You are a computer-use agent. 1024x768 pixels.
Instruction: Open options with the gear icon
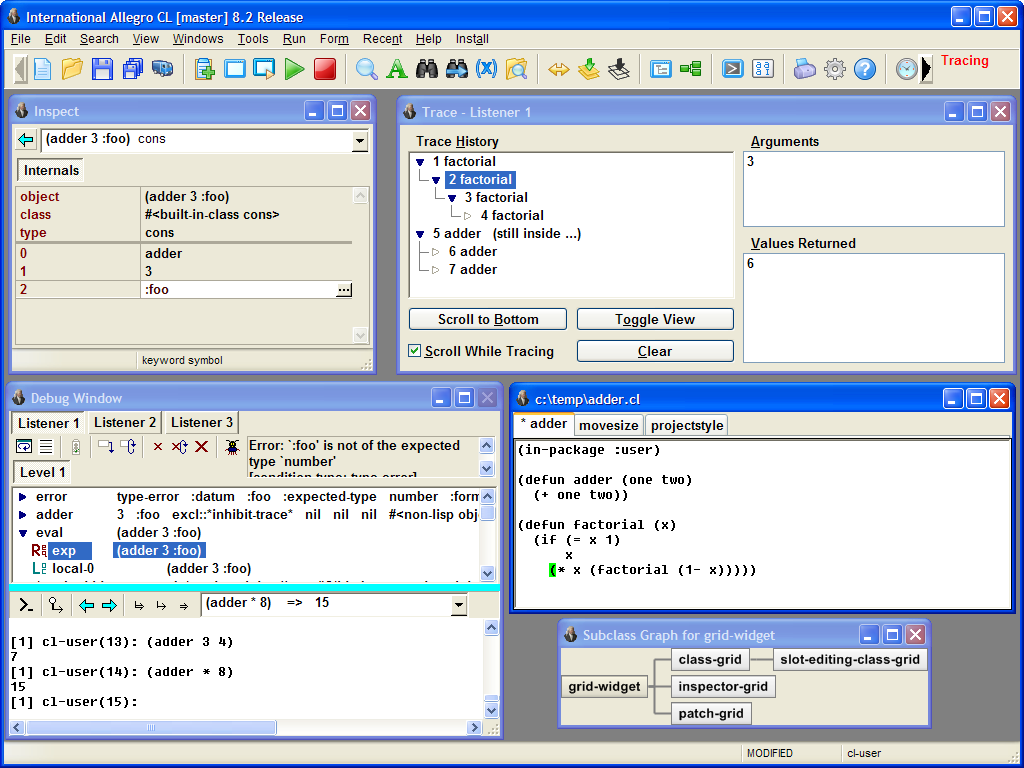tap(835, 69)
